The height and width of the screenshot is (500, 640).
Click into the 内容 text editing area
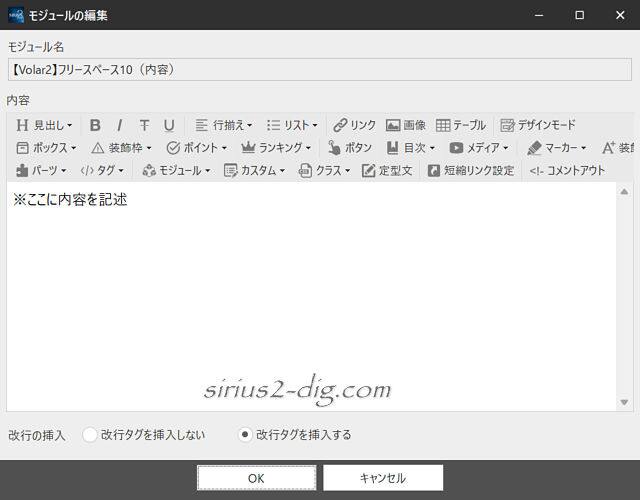(311, 297)
